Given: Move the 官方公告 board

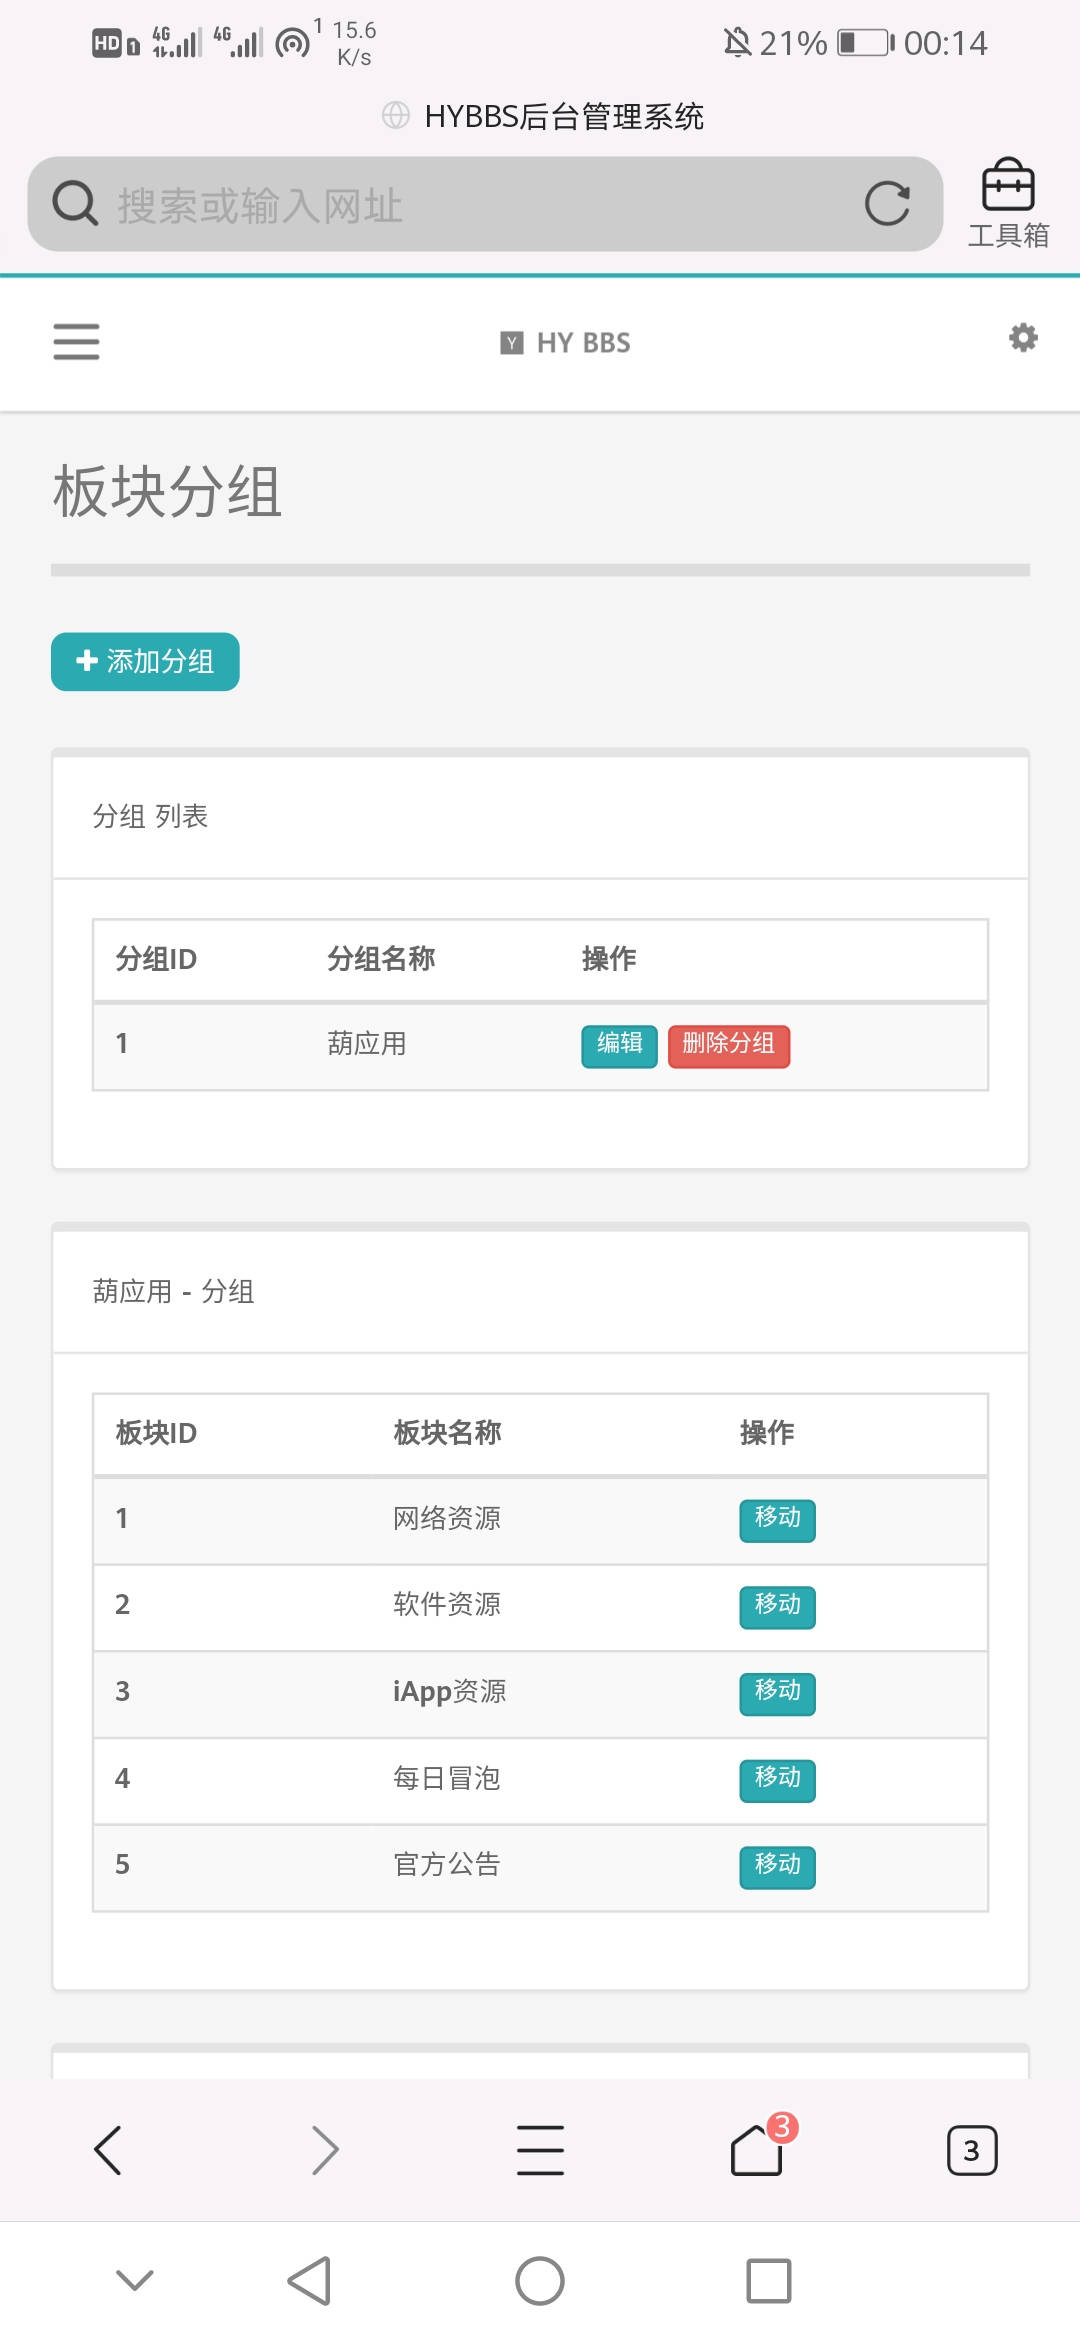Looking at the screenshot, I should point(777,1866).
